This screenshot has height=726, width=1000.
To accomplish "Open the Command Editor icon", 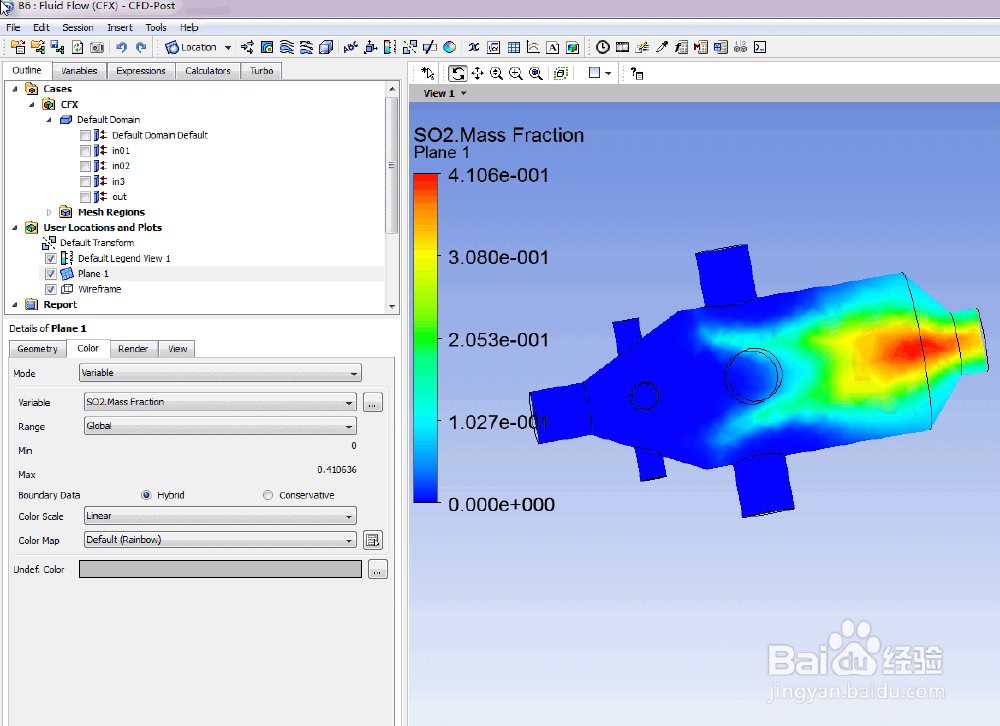I will 760,47.
